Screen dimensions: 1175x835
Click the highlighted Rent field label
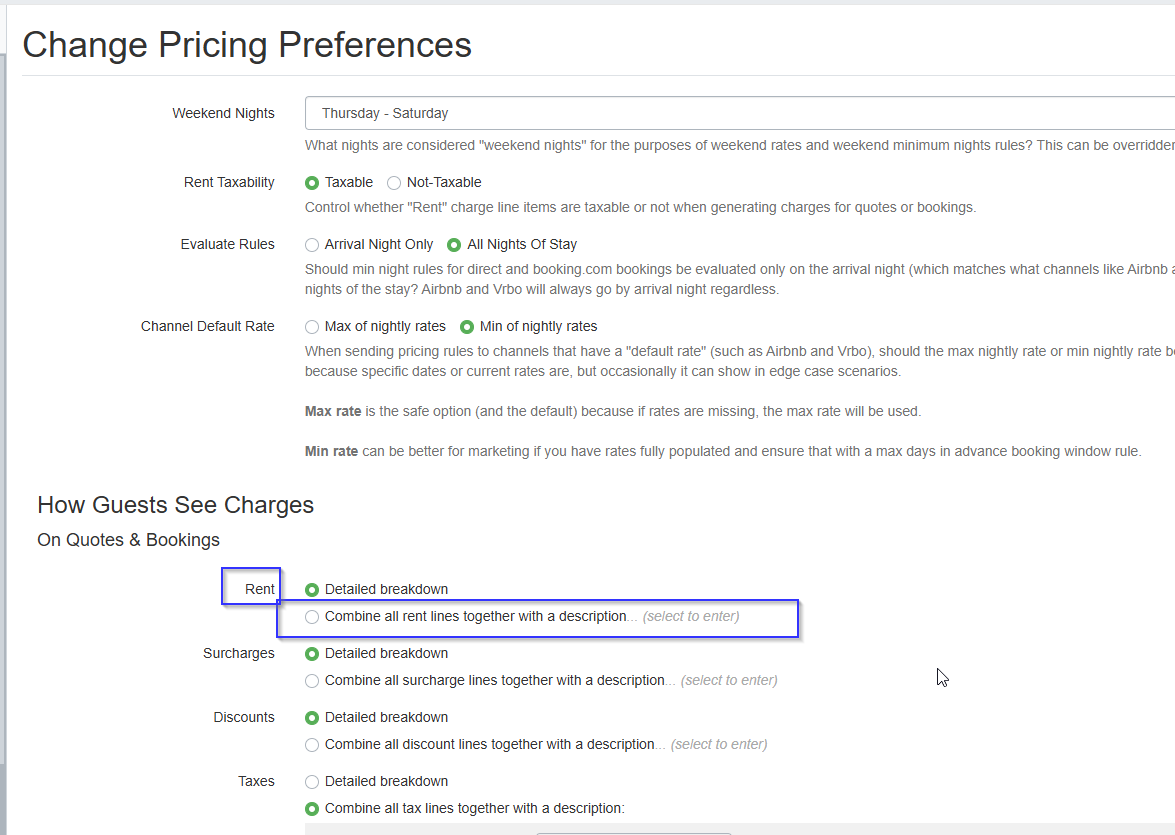pyautogui.click(x=259, y=589)
